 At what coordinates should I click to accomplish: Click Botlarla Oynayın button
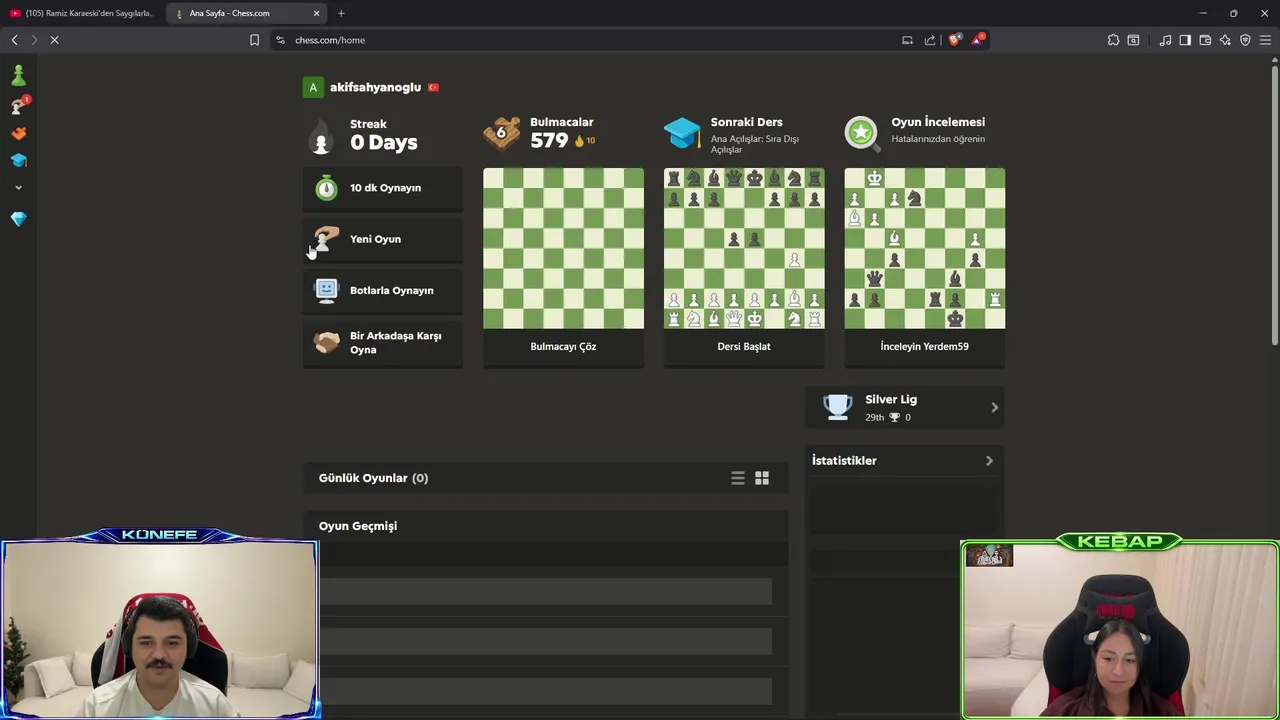pyautogui.click(x=383, y=290)
